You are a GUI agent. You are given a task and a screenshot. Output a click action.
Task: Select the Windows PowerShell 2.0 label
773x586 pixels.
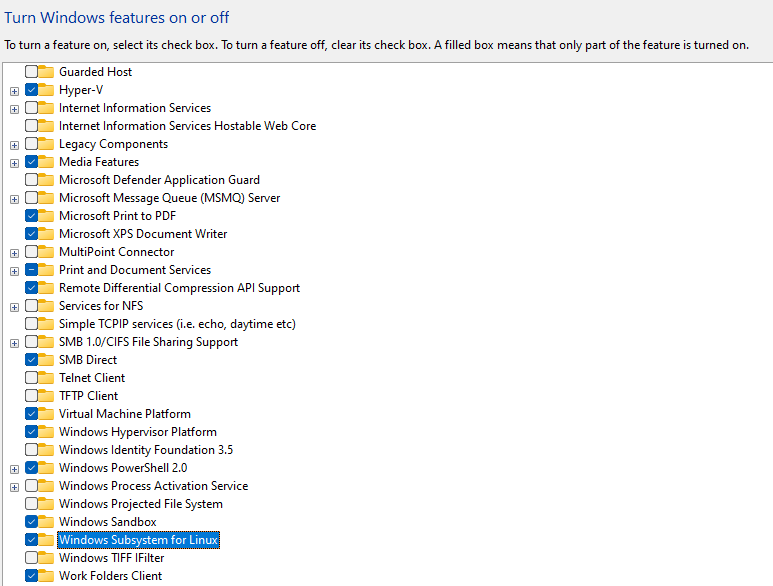tap(123, 468)
